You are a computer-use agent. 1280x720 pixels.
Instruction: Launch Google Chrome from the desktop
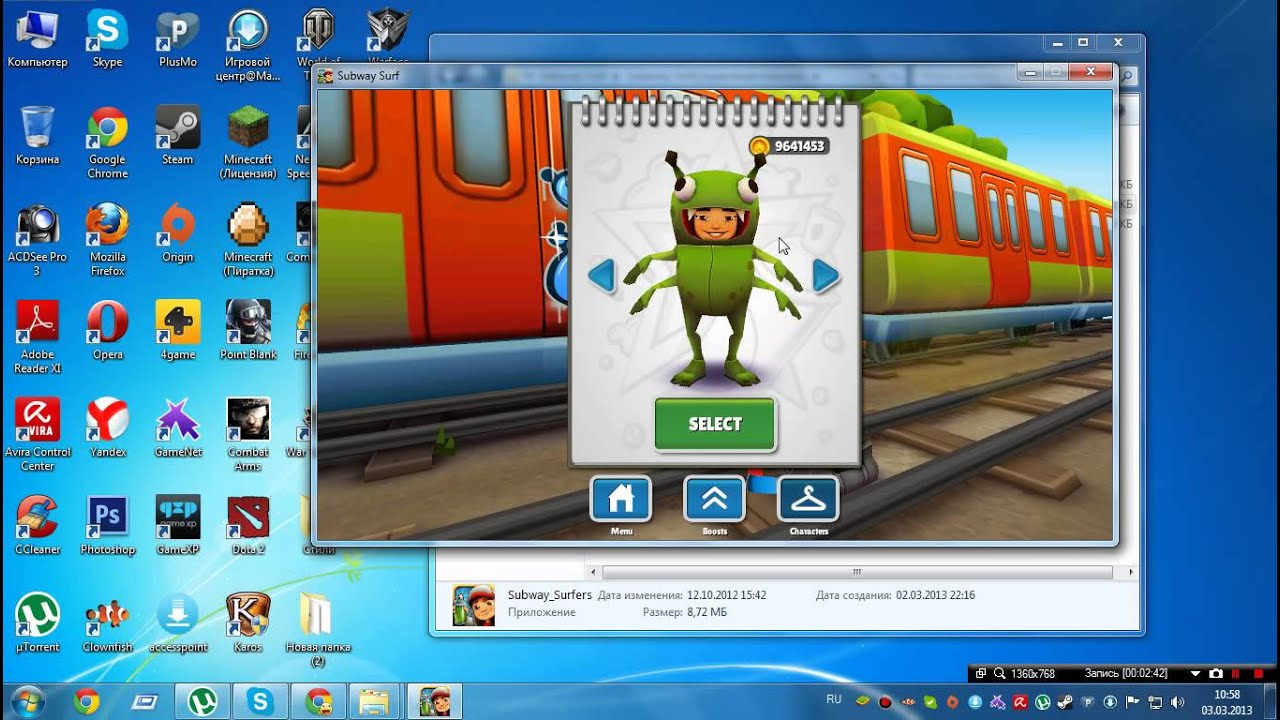pyautogui.click(x=107, y=142)
